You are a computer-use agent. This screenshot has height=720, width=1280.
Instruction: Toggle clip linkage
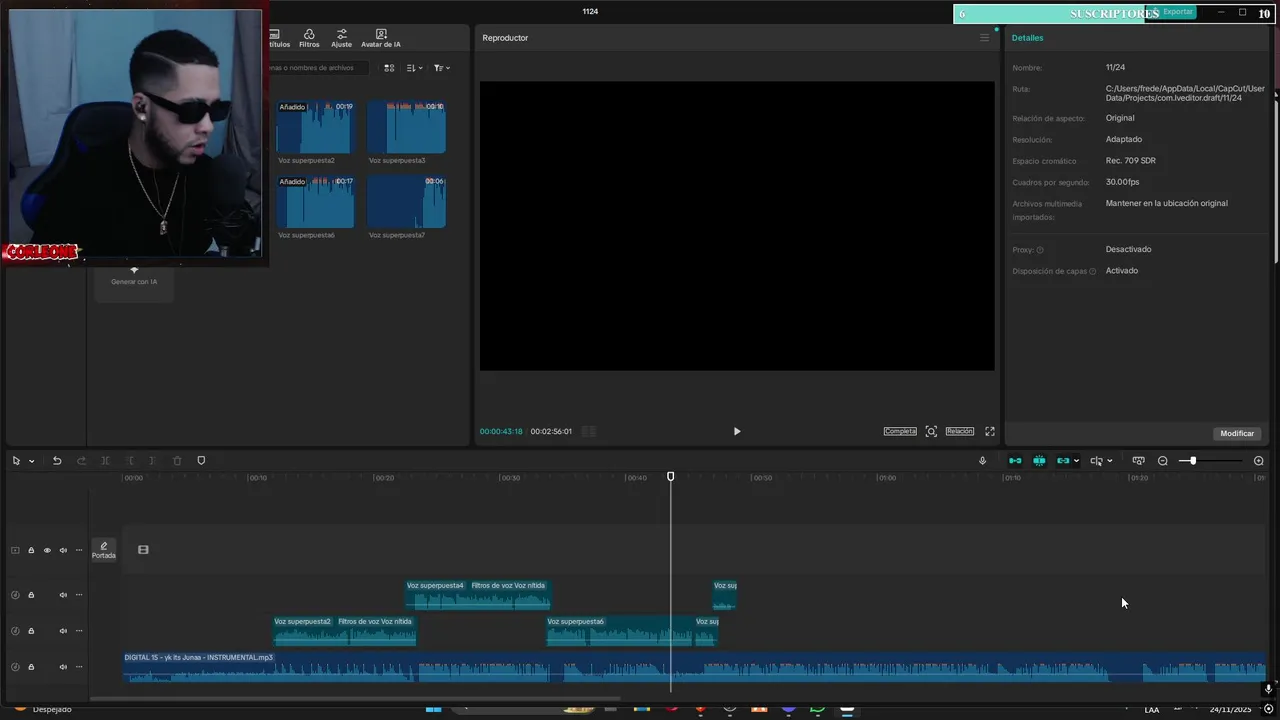tap(1063, 460)
